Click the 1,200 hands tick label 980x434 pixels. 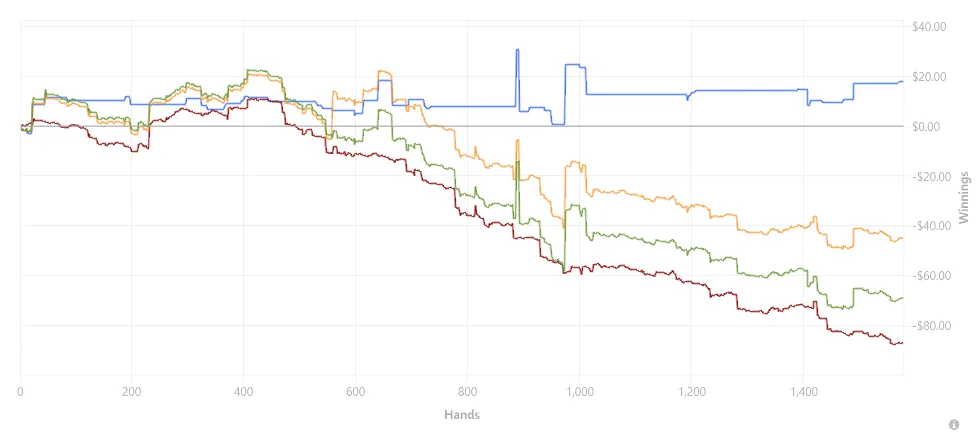pyautogui.click(x=691, y=393)
